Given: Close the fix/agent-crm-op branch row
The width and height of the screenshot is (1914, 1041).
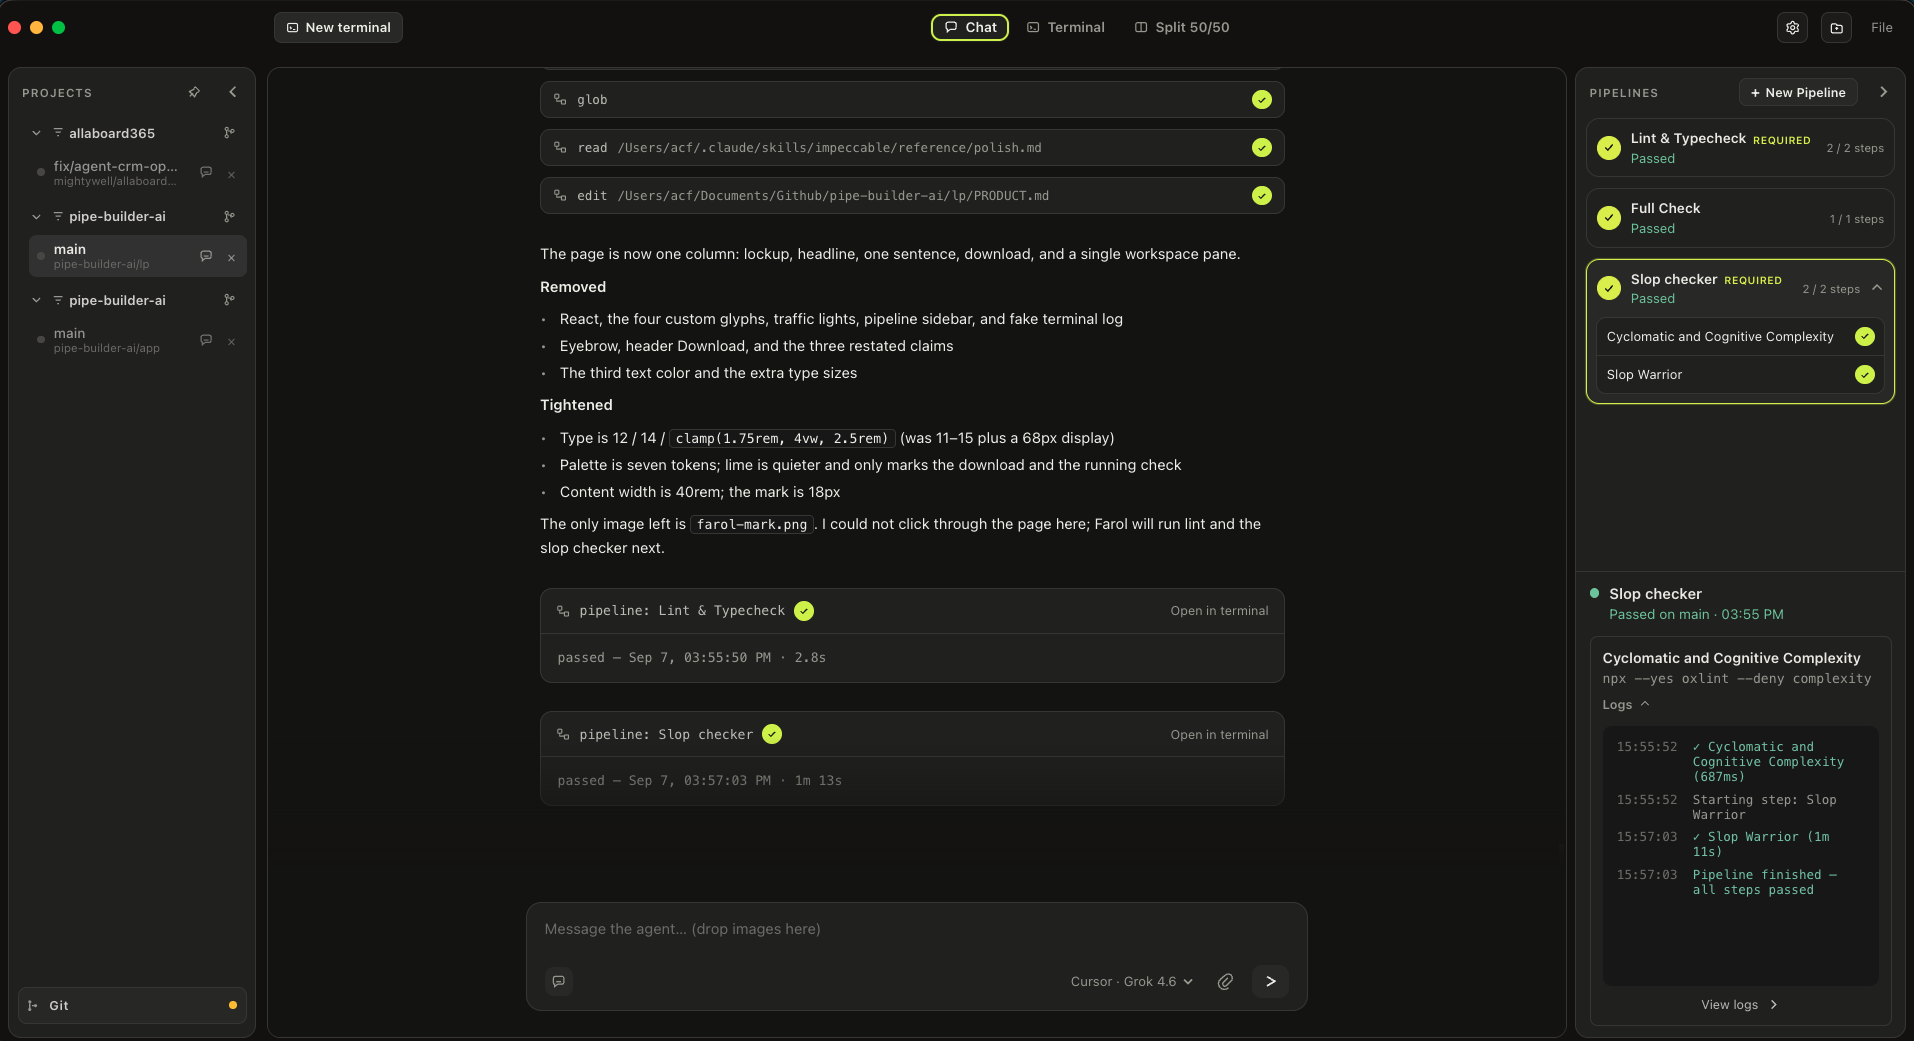Looking at the screenshot, I should pos(231,174).
